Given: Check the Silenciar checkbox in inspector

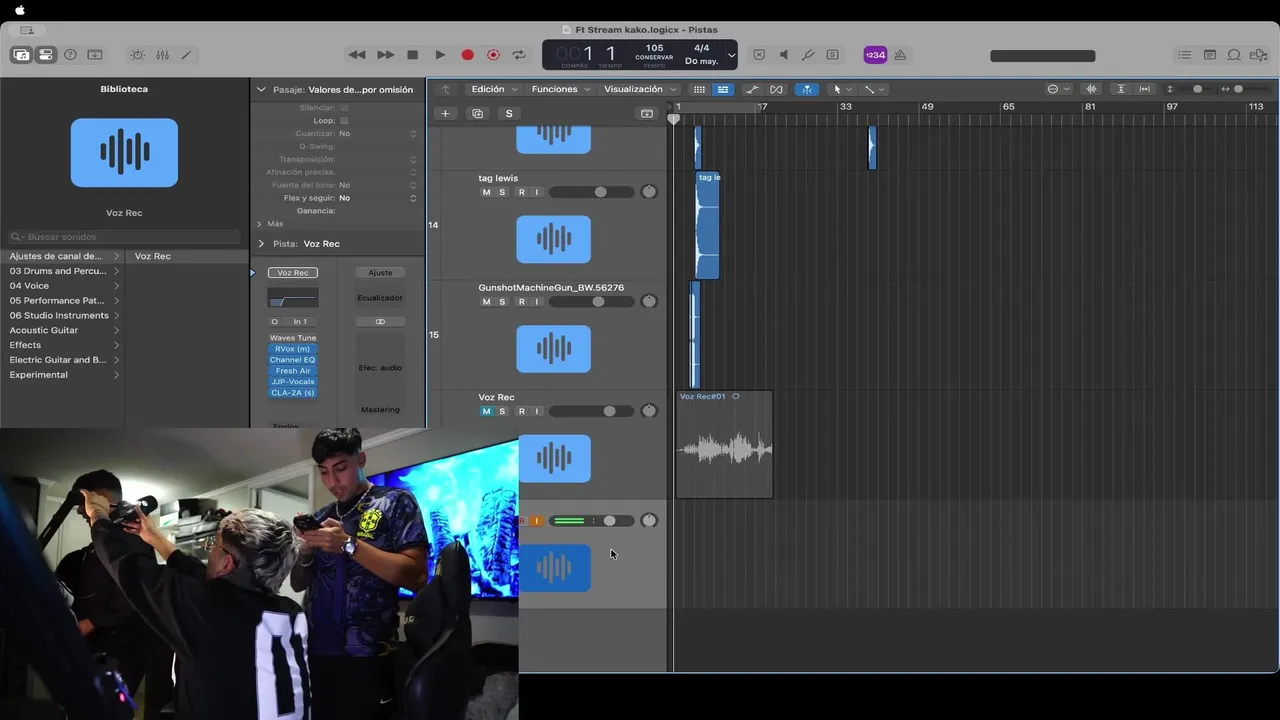Looking at the screenshot, I should click(344, 107).
